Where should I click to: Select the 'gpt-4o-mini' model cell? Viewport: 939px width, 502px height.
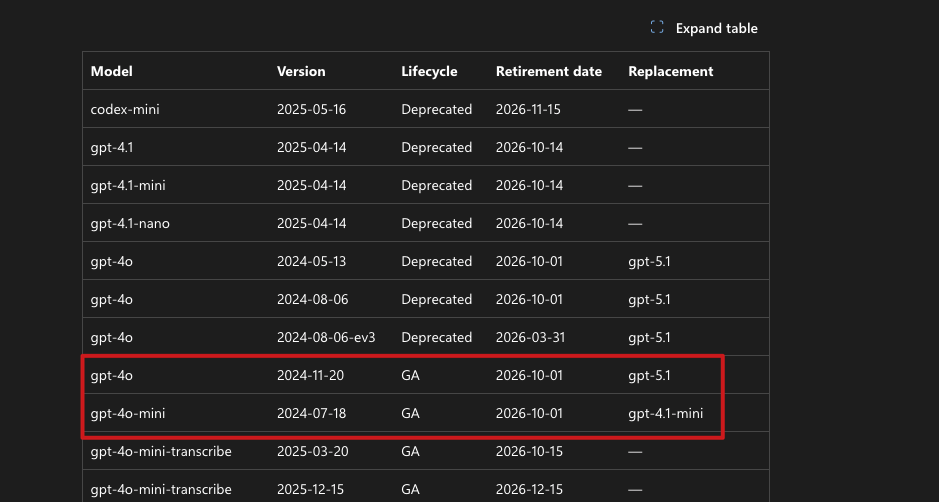click(128, 413)
